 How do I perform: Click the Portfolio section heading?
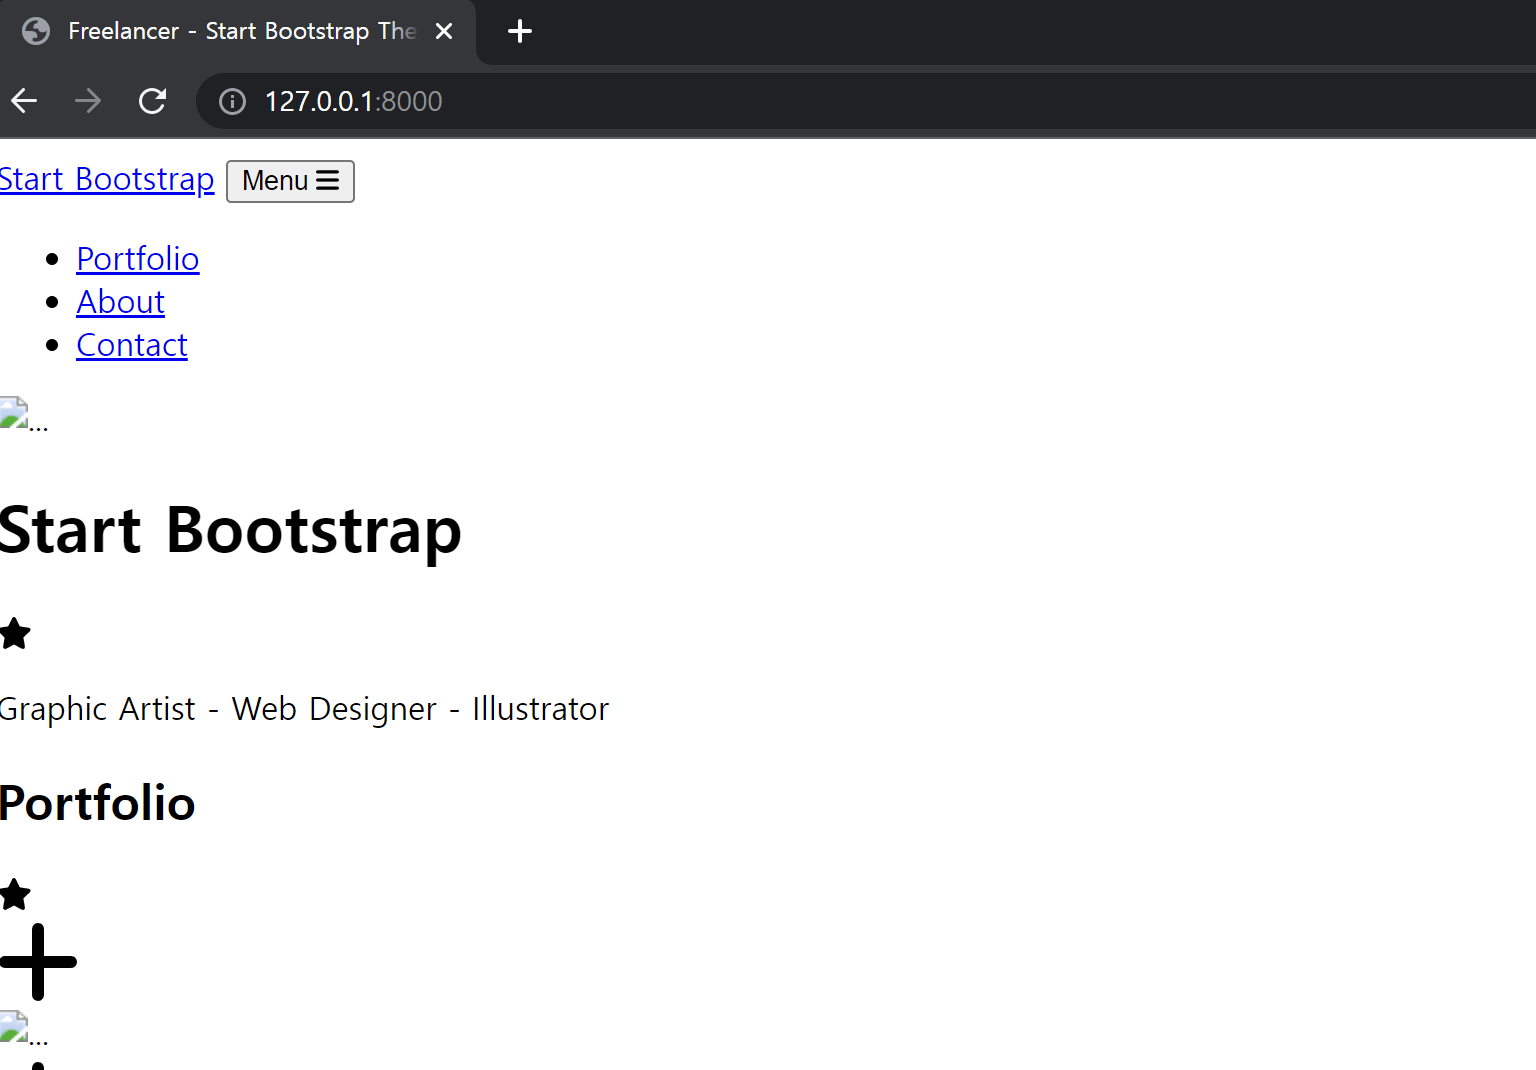(98, 803)
